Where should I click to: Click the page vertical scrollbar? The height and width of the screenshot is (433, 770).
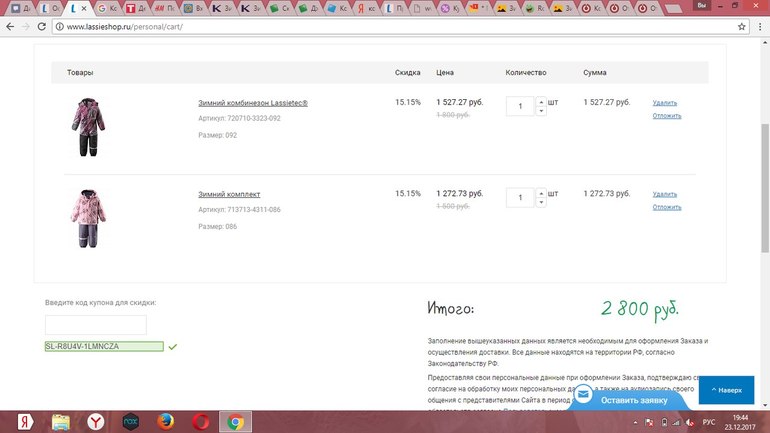(763, 150)
